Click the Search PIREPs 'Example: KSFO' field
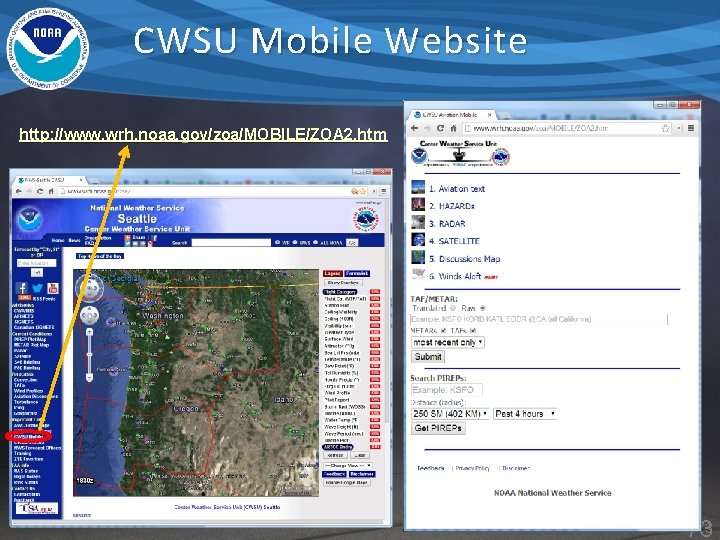The image size is (720, 540). tap(446, 390)
